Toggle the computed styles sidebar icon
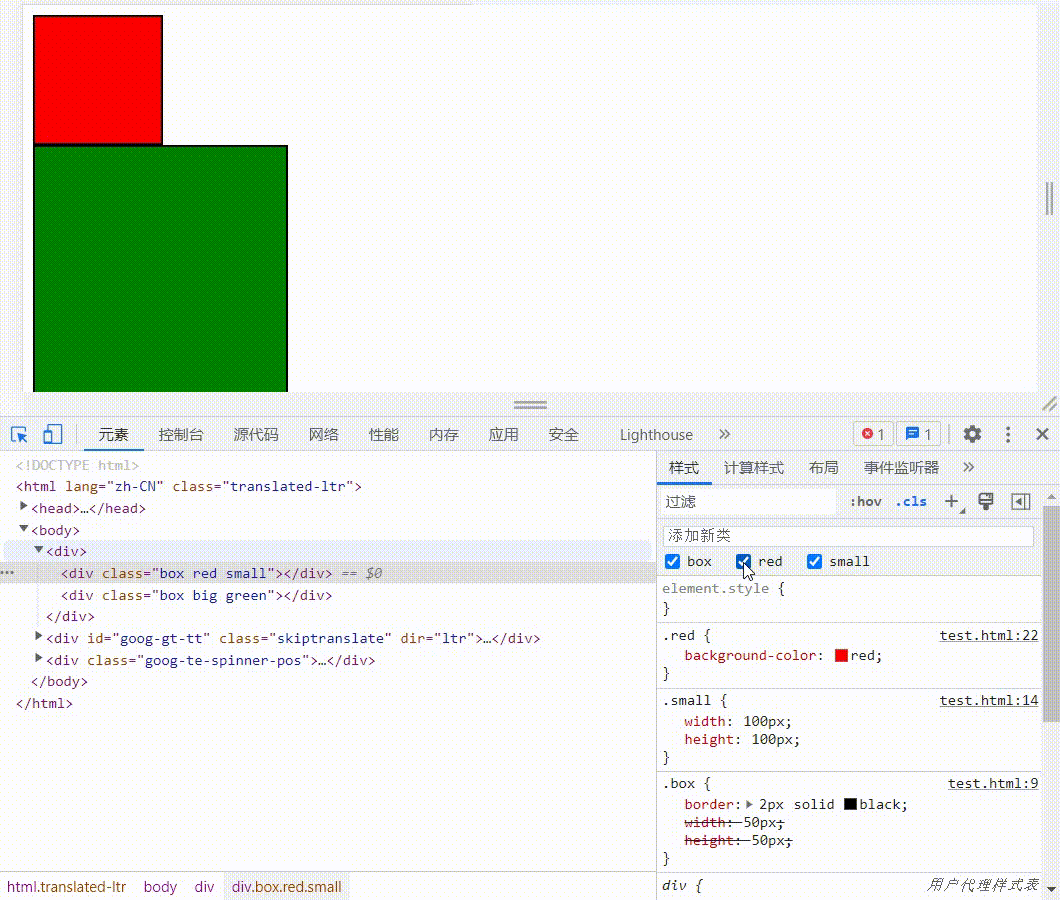This screenshot has height=900, width=1060. (1021, 501)
